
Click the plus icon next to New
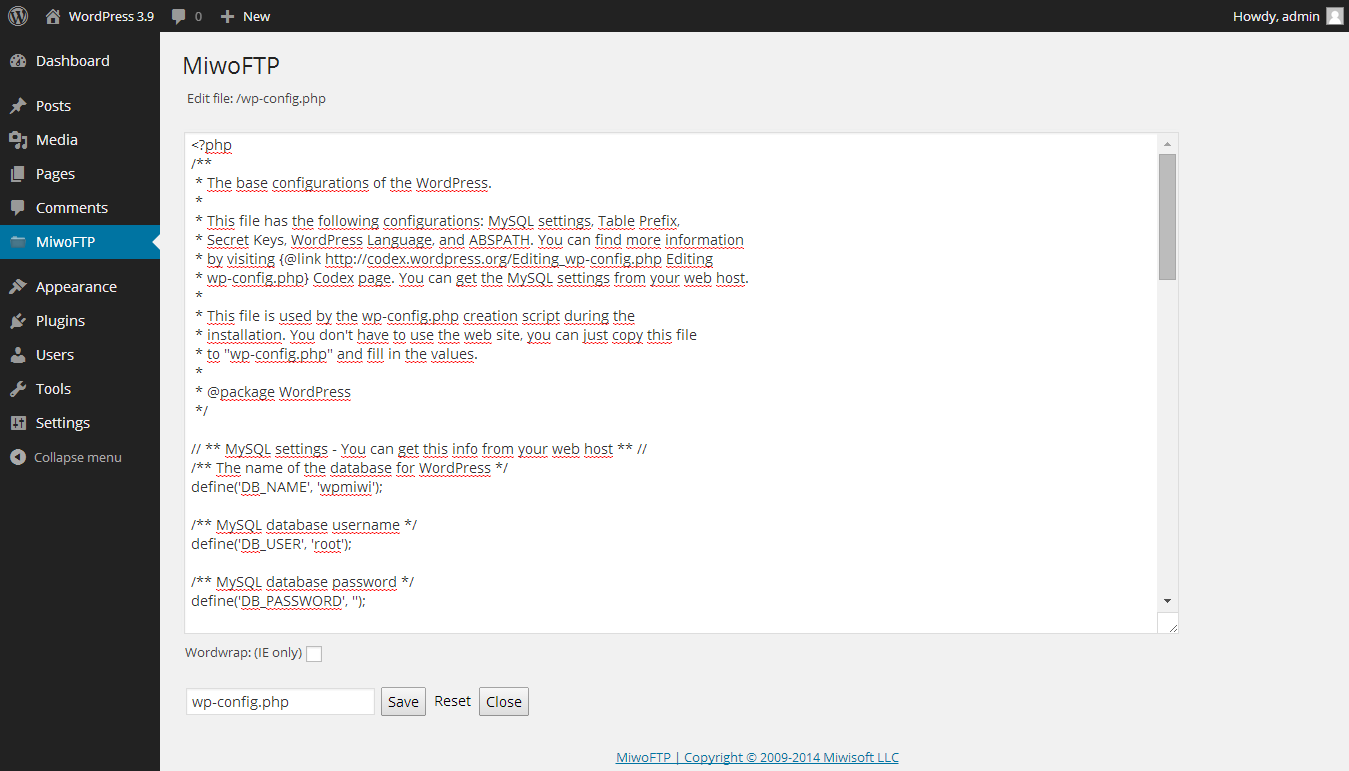coord(227,16)
